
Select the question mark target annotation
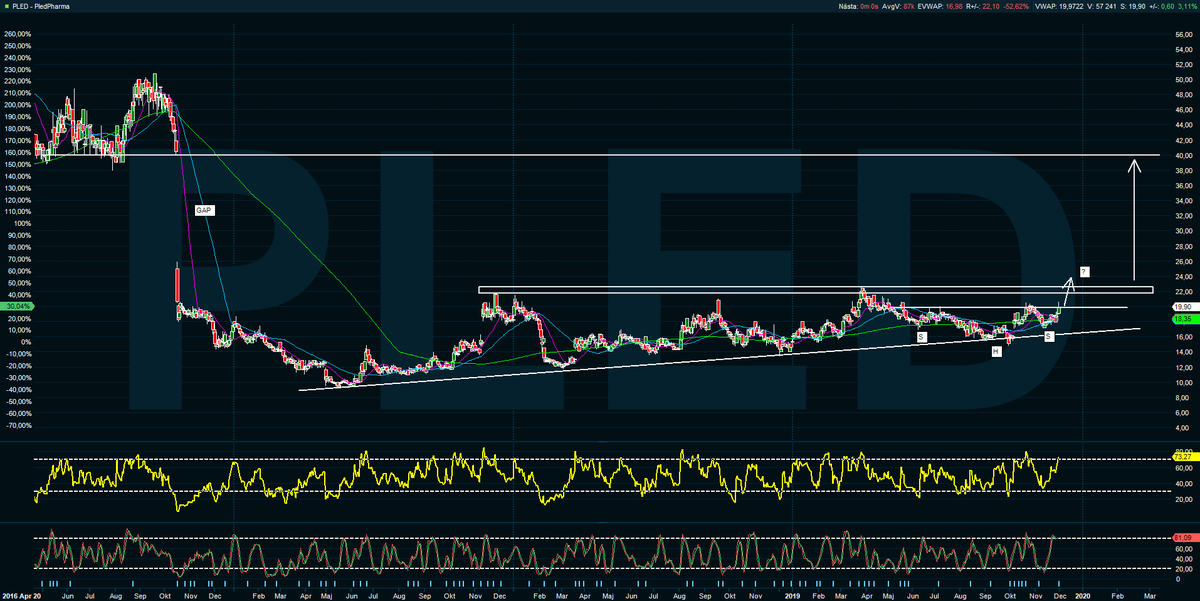point(1084,271)
